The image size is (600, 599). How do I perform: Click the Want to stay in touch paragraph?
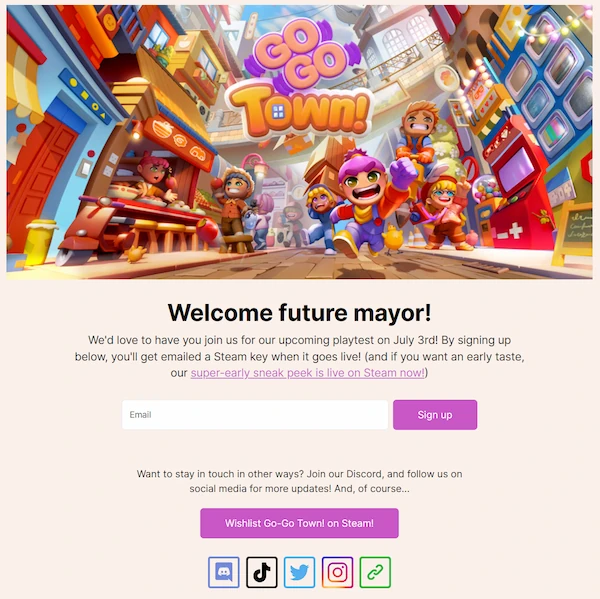pos(300,481)
